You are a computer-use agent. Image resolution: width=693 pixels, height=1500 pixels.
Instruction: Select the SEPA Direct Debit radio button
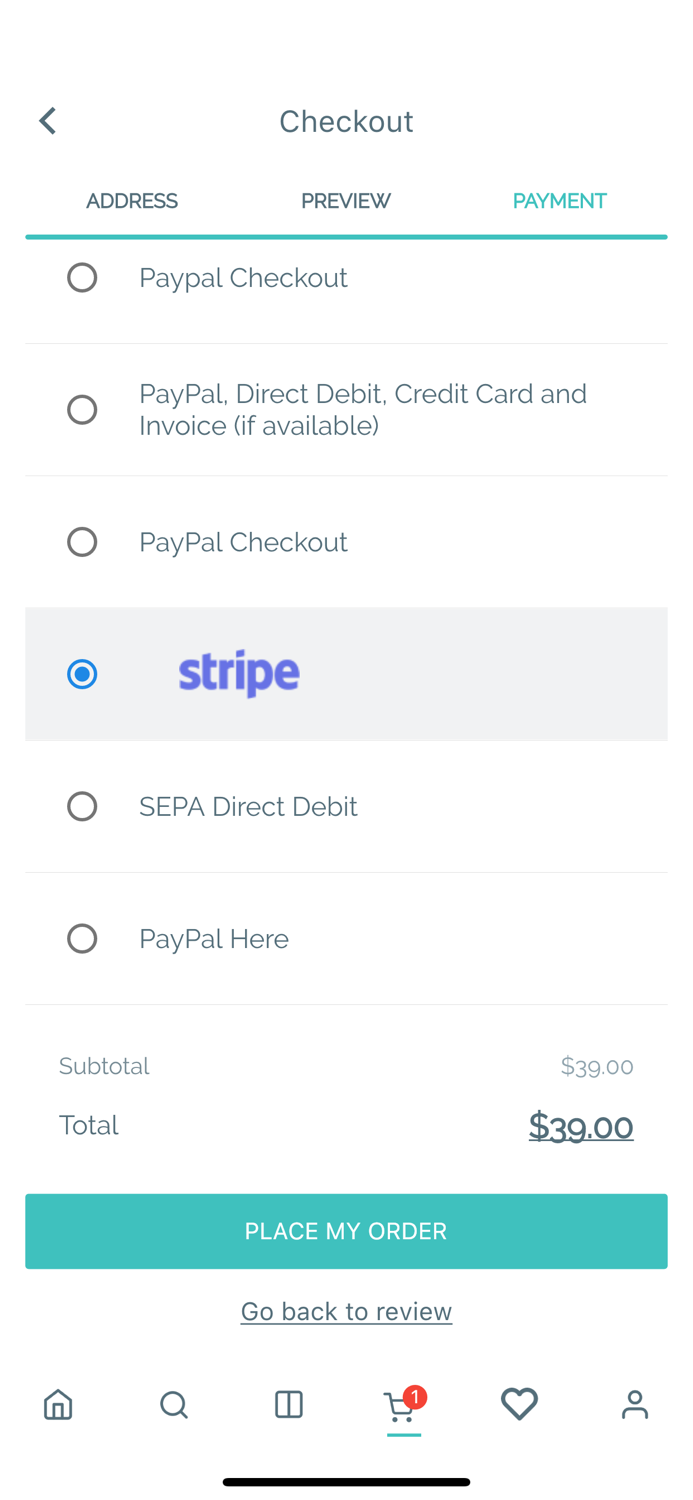coord(82,806)
